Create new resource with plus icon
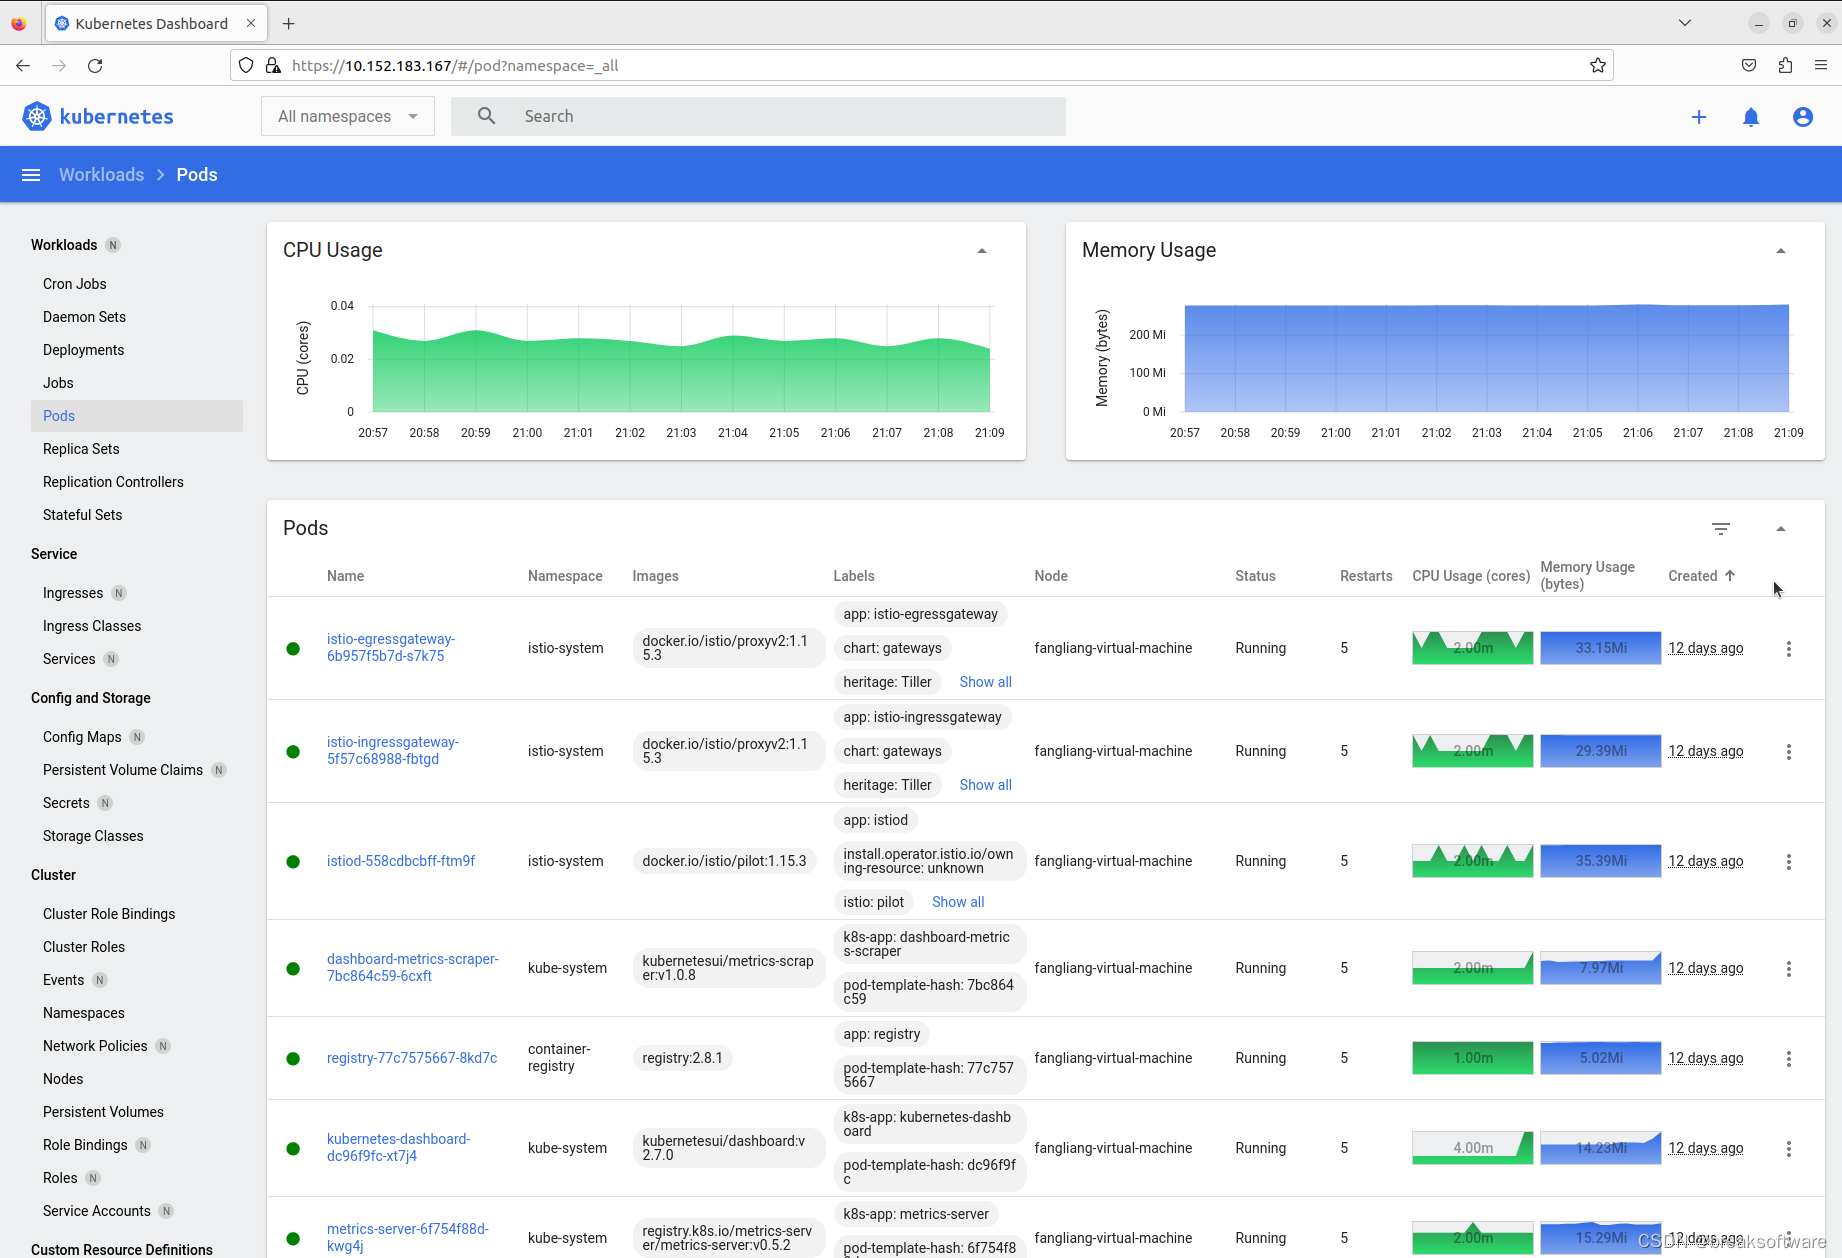Viewport: 1842px width, 1258px height. pos(1699,117)
